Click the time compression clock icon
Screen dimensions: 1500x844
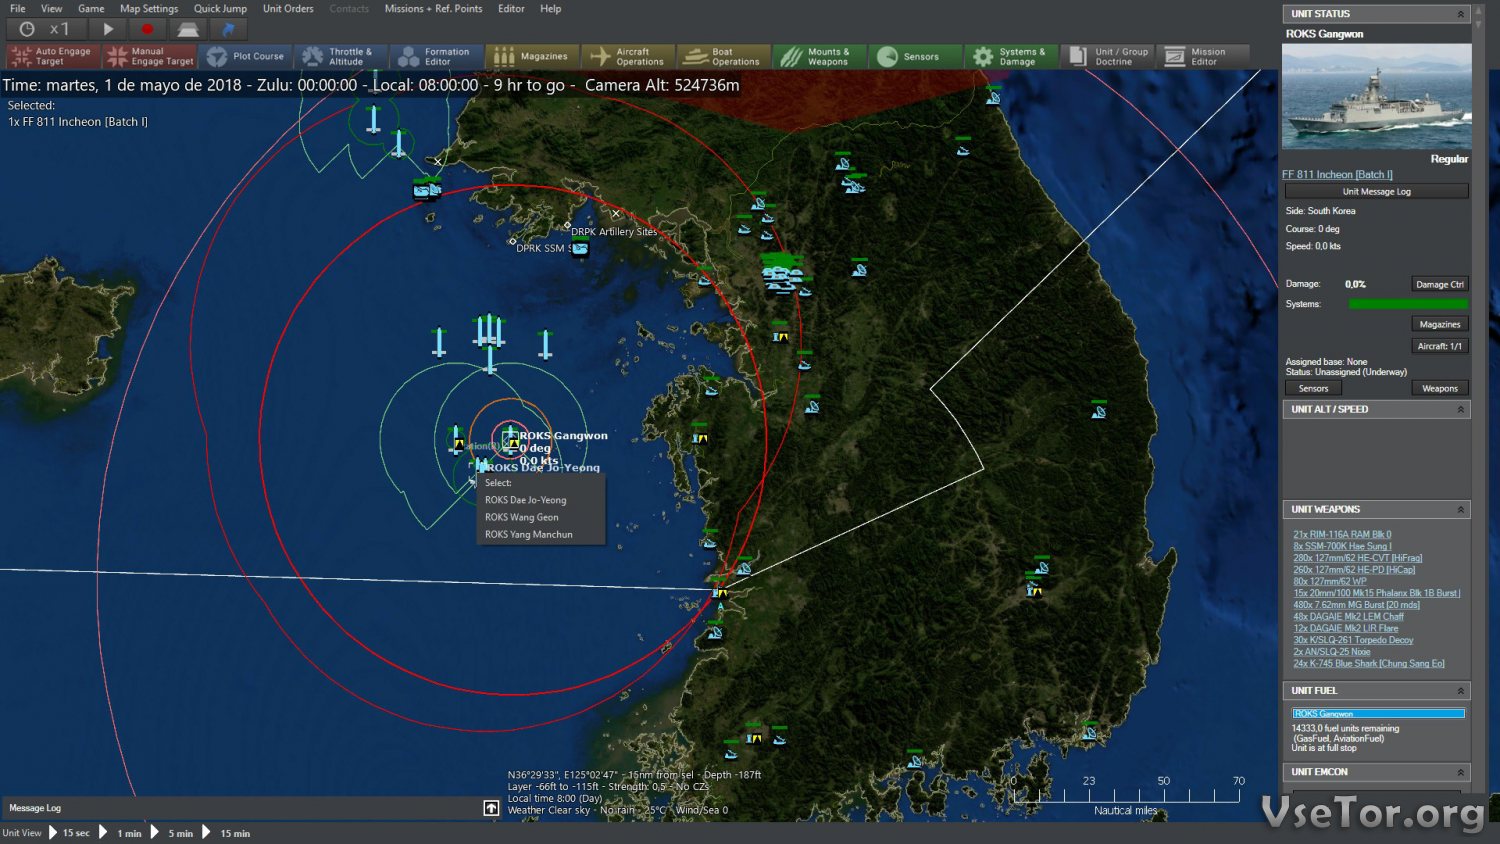click(27, 29)
